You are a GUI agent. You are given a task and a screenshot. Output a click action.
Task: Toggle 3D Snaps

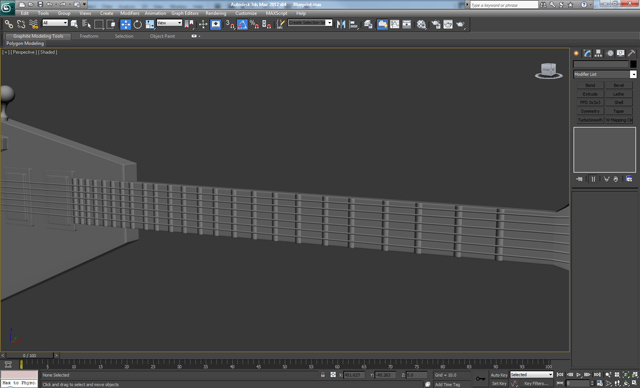[230, 24]
